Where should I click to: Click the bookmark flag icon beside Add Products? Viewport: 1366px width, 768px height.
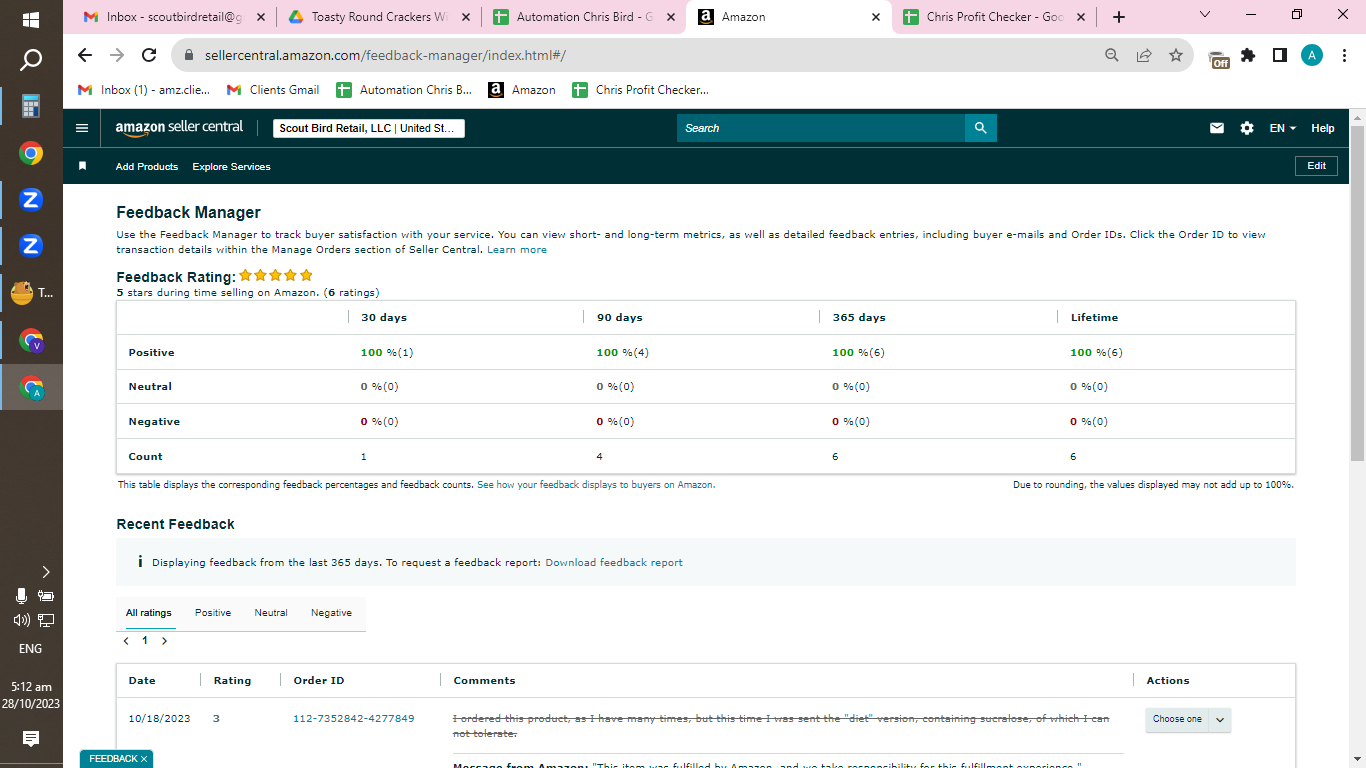pos(83,166)
